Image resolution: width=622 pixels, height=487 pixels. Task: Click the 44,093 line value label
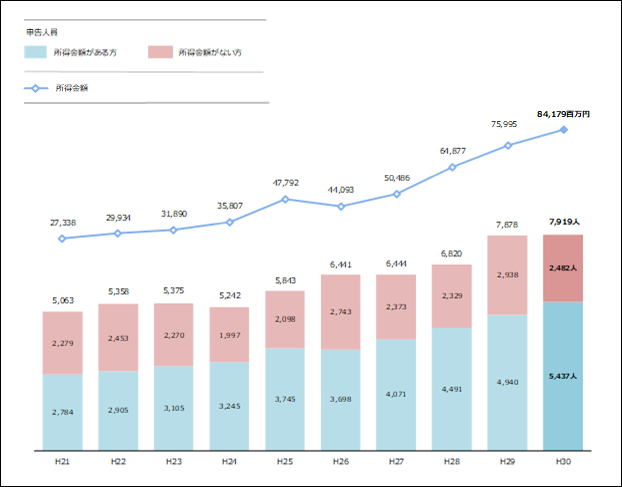341,190
